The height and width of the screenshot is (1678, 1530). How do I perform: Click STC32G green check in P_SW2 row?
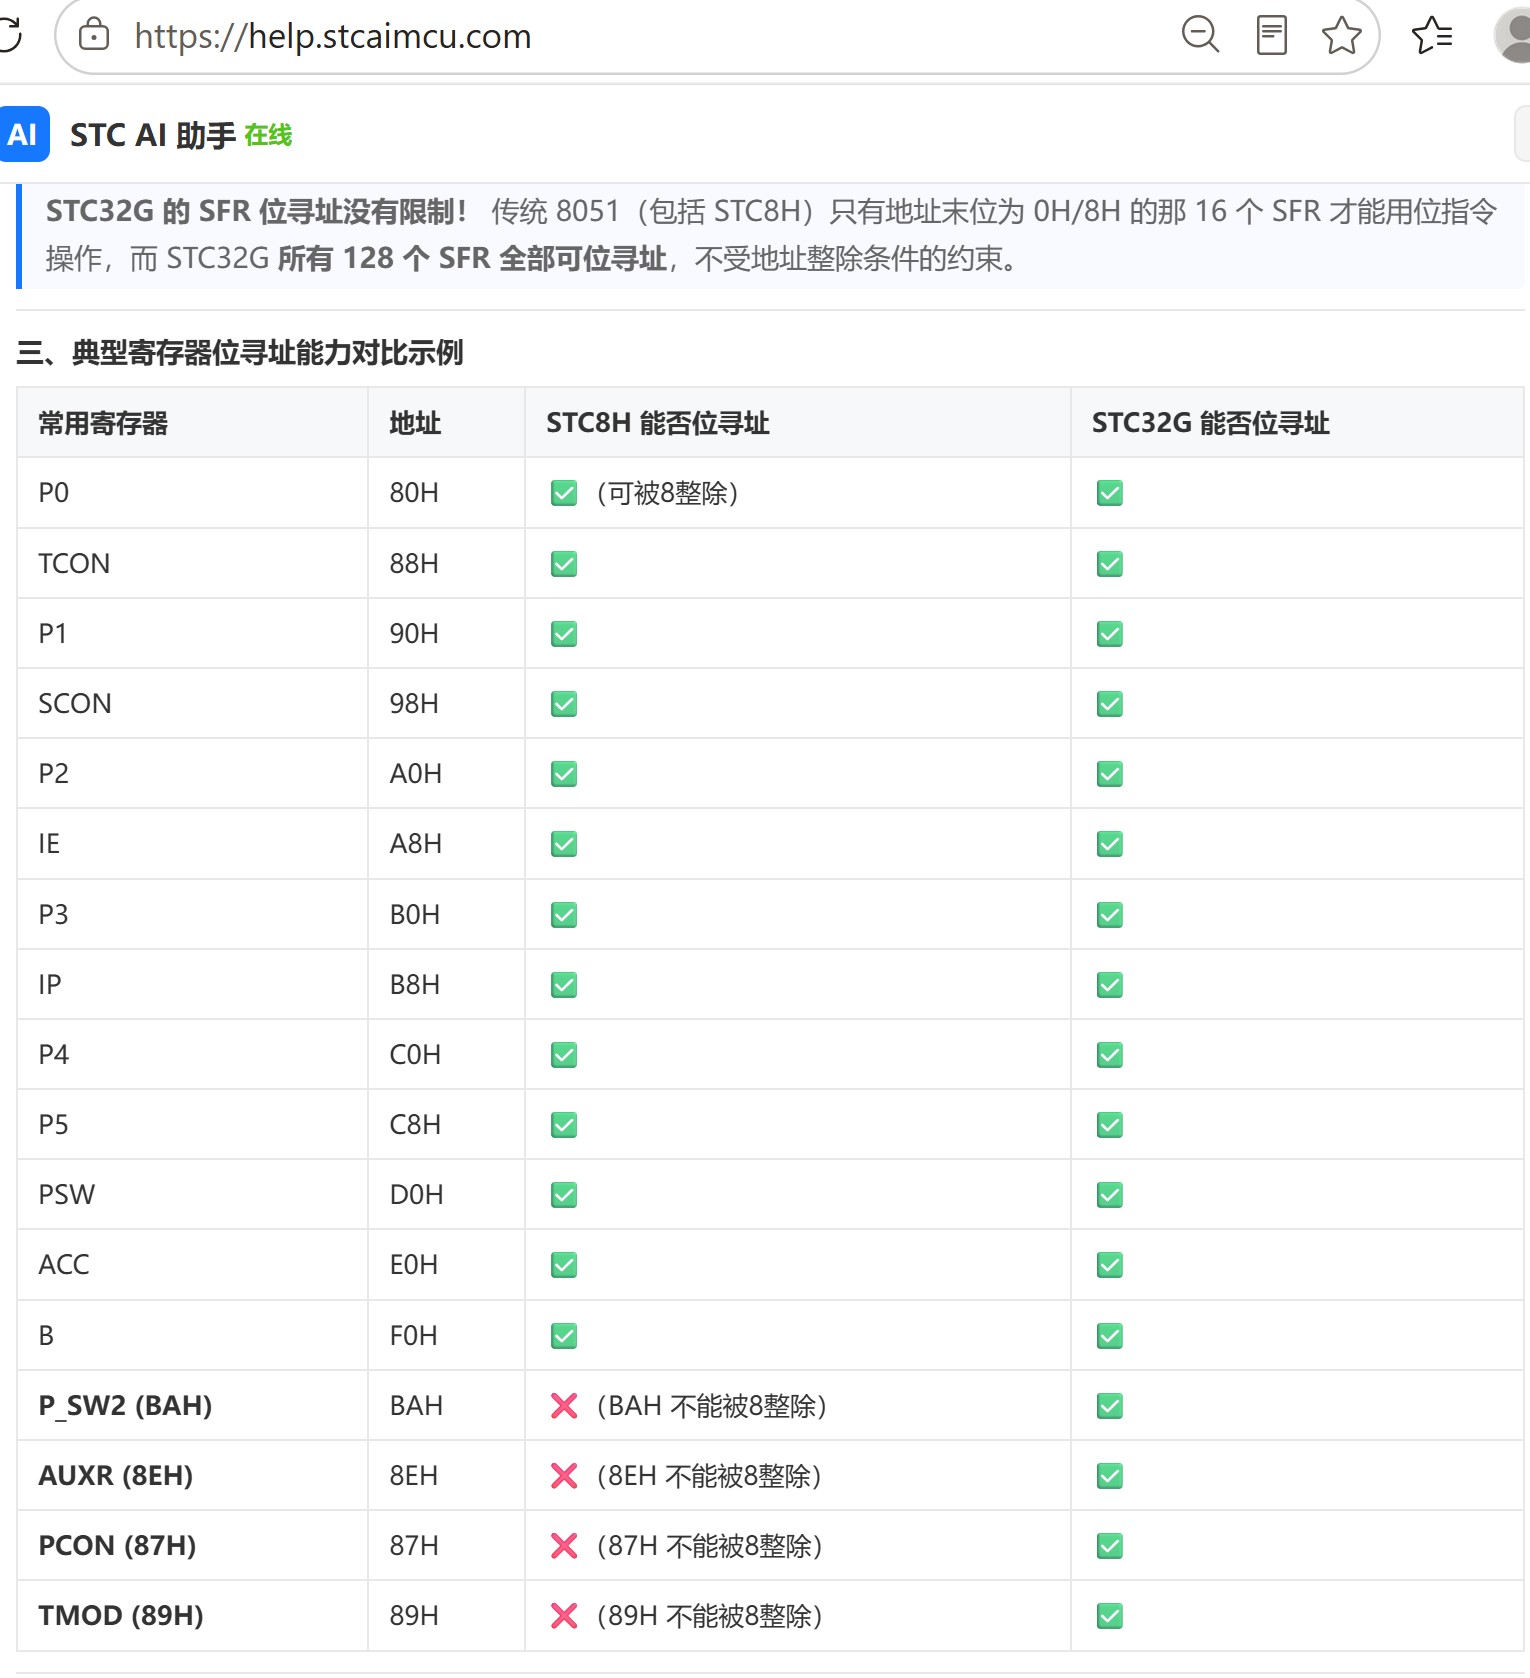(x=1110, y=1406)
